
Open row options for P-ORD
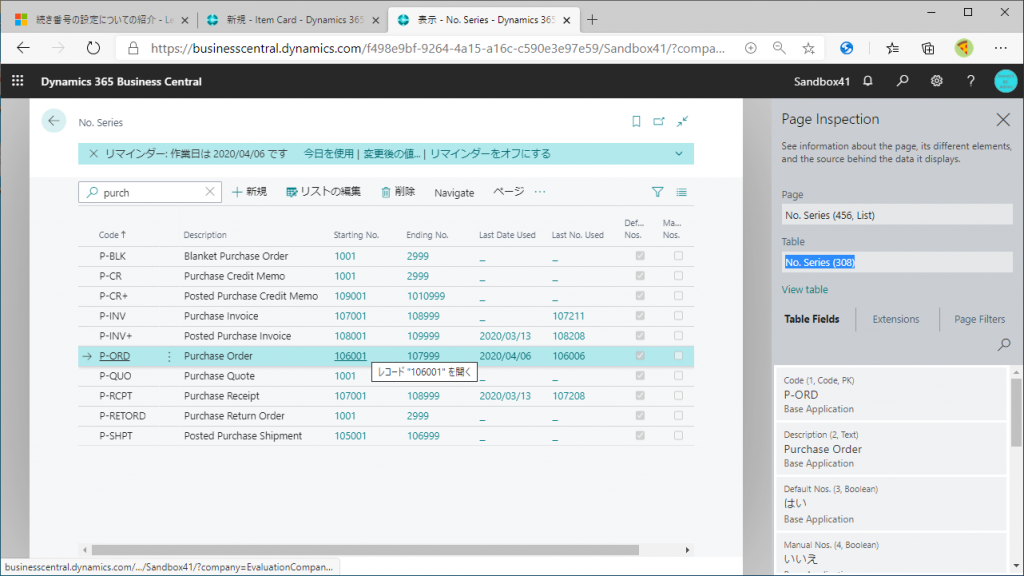(x=169, y=357)
